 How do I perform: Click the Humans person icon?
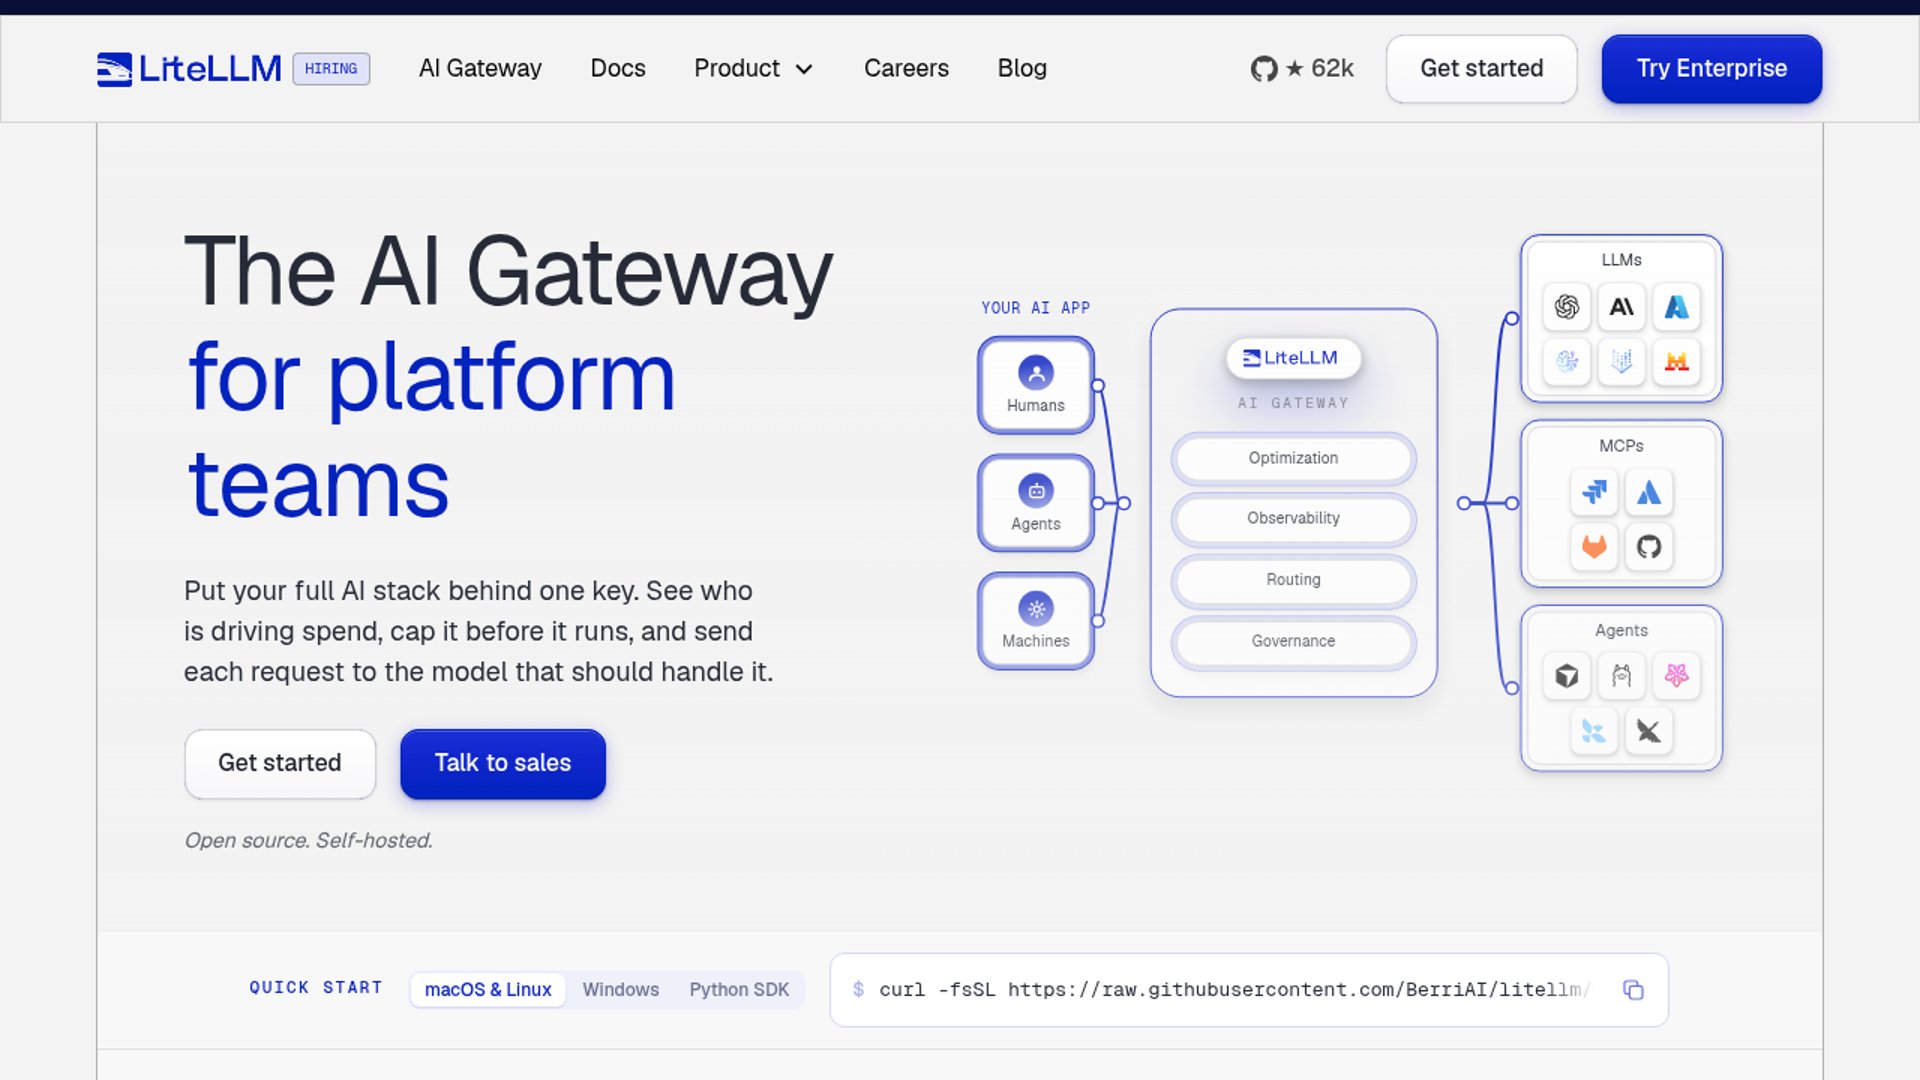click(x=1036, y=373)
